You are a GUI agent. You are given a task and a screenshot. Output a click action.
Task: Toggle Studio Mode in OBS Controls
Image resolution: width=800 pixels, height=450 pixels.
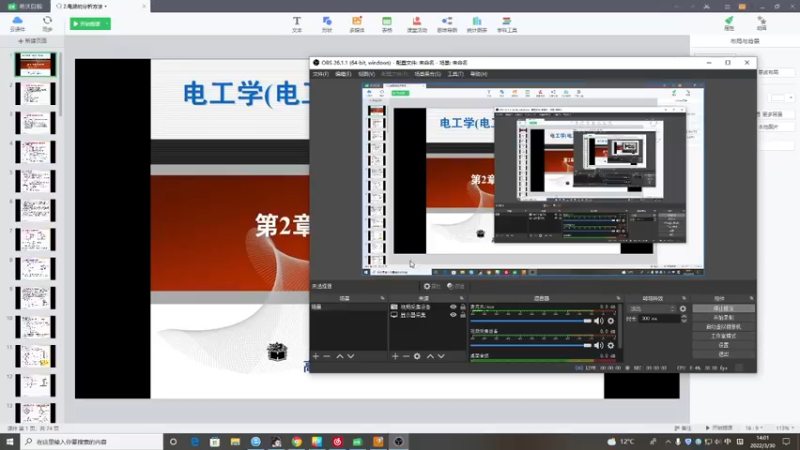tap(723, 336)
